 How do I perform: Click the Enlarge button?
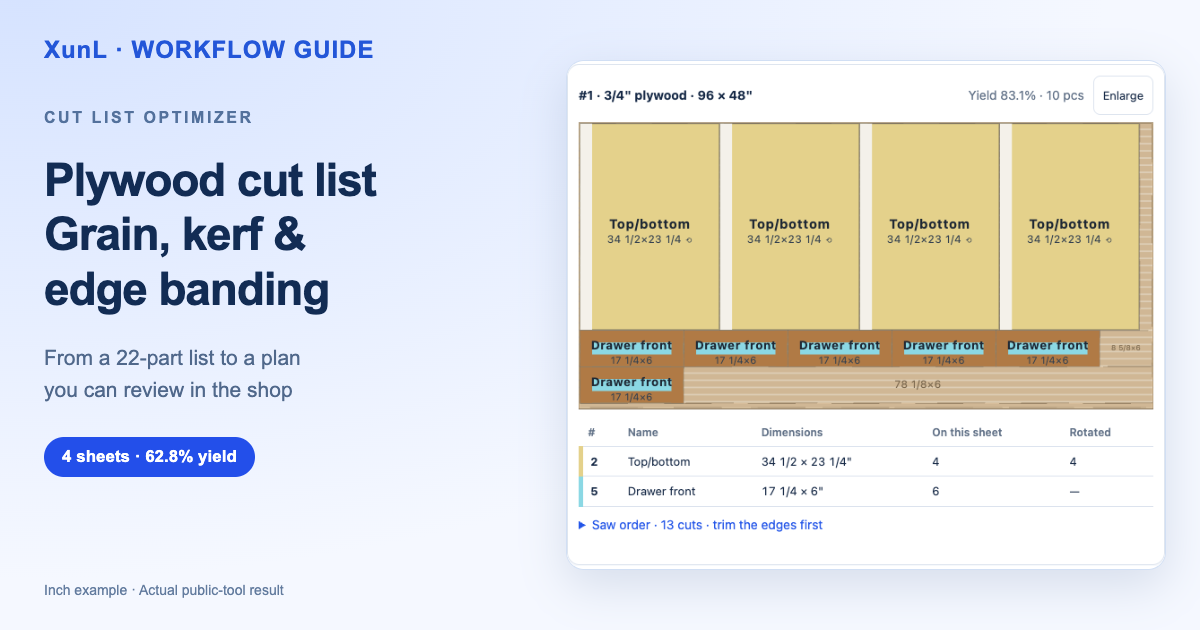(x=1123, y=96)
